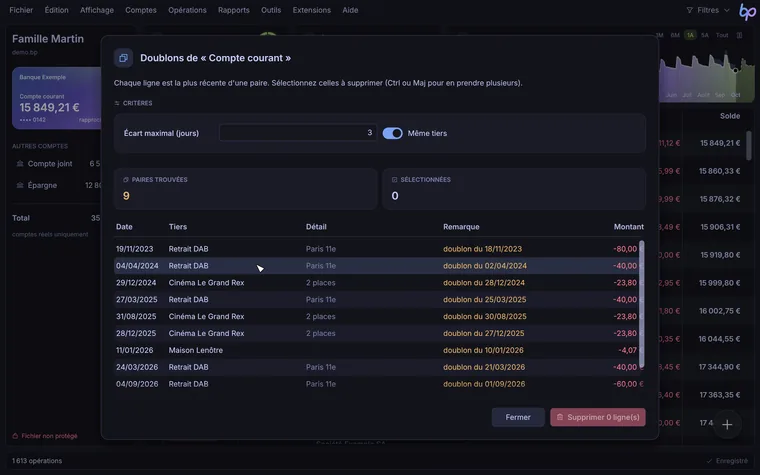The image size is (760, 475).
Task: Open the Édition menu
Action: (56, 10)
